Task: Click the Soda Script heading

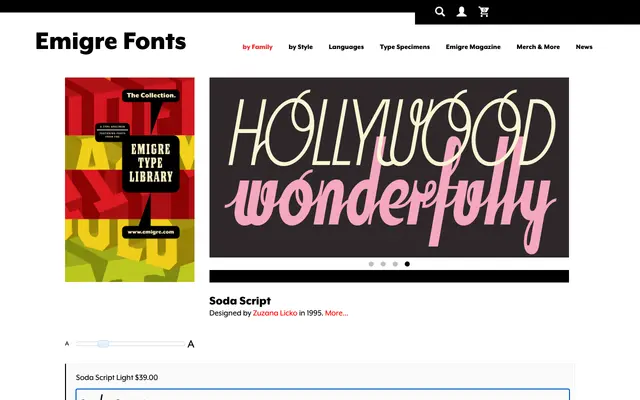Action: click(x=240, y=301)
